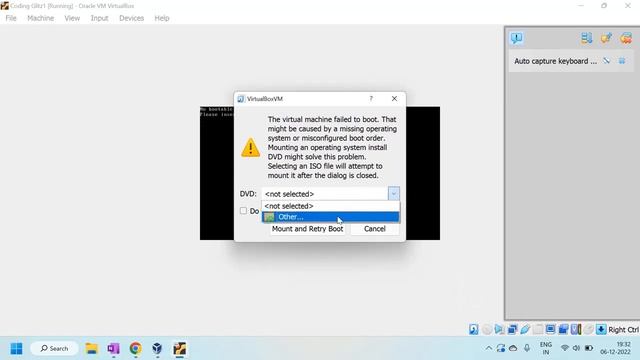Viewport: 640px width, 360px height.
Task: Show hidden system tray icons chevron
Action: (489, 348)
